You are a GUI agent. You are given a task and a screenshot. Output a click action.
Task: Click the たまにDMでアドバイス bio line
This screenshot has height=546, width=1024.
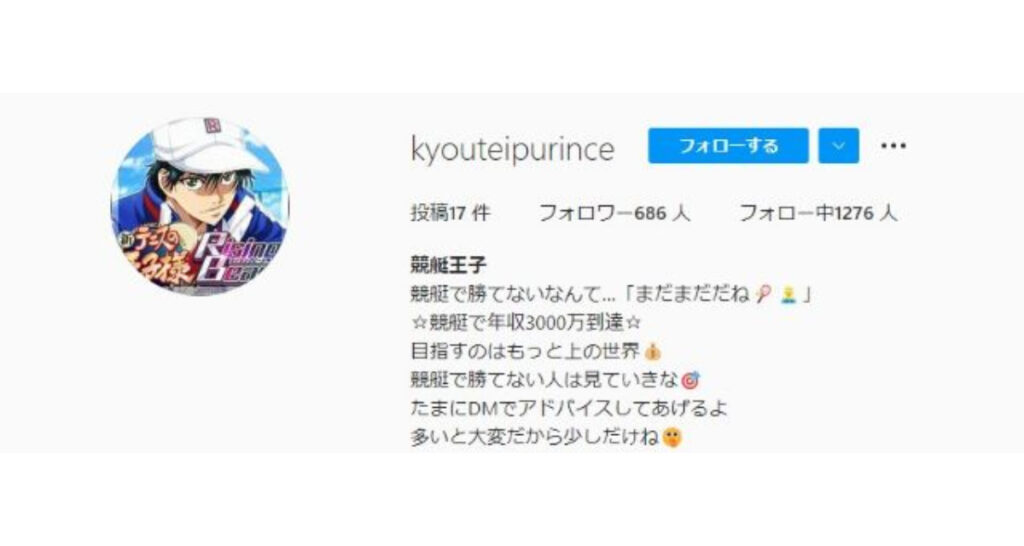[569, 409]
